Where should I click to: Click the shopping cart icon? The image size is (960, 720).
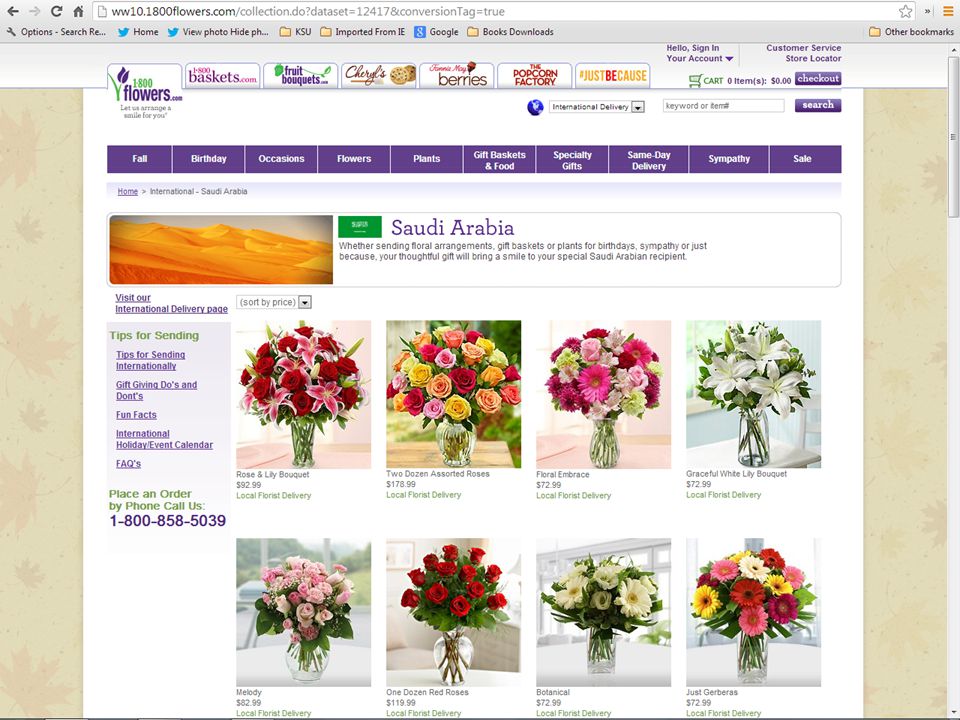click(694, 80)
